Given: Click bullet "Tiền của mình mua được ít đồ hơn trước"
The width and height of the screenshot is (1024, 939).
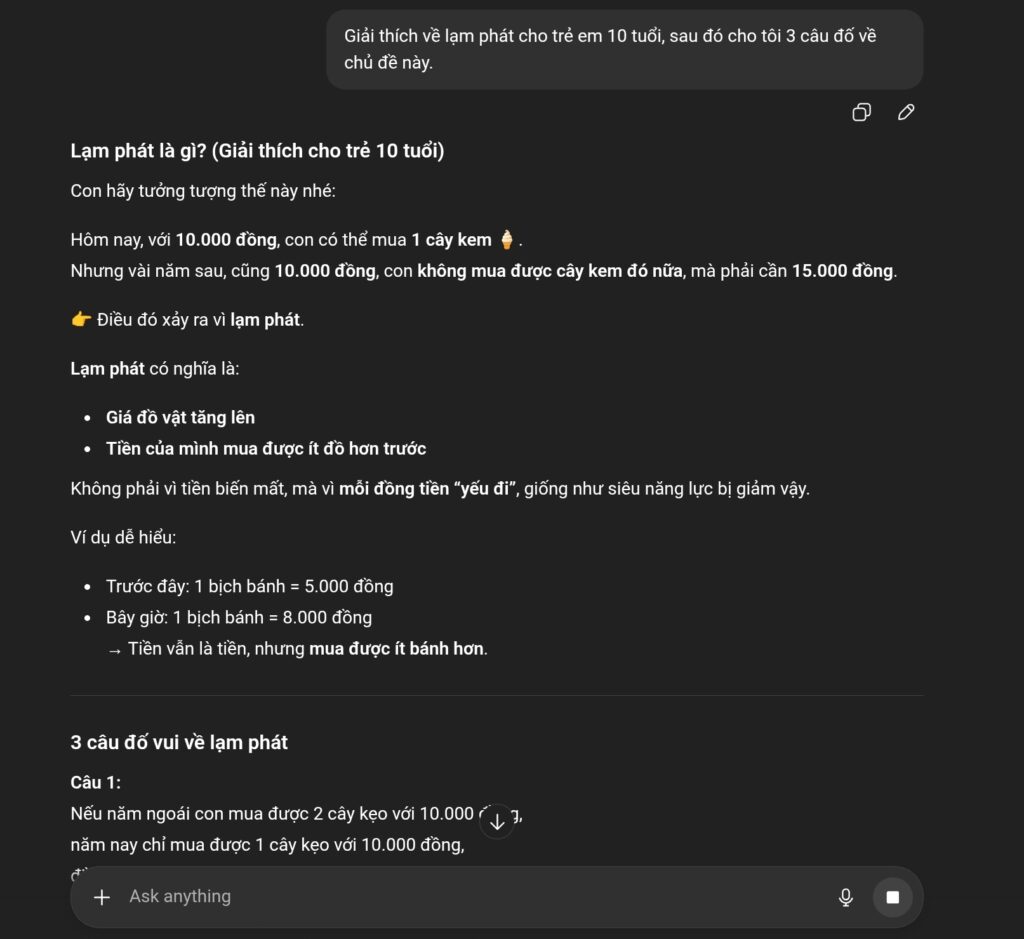Looking at the screenshot, I should click(266, 448).
